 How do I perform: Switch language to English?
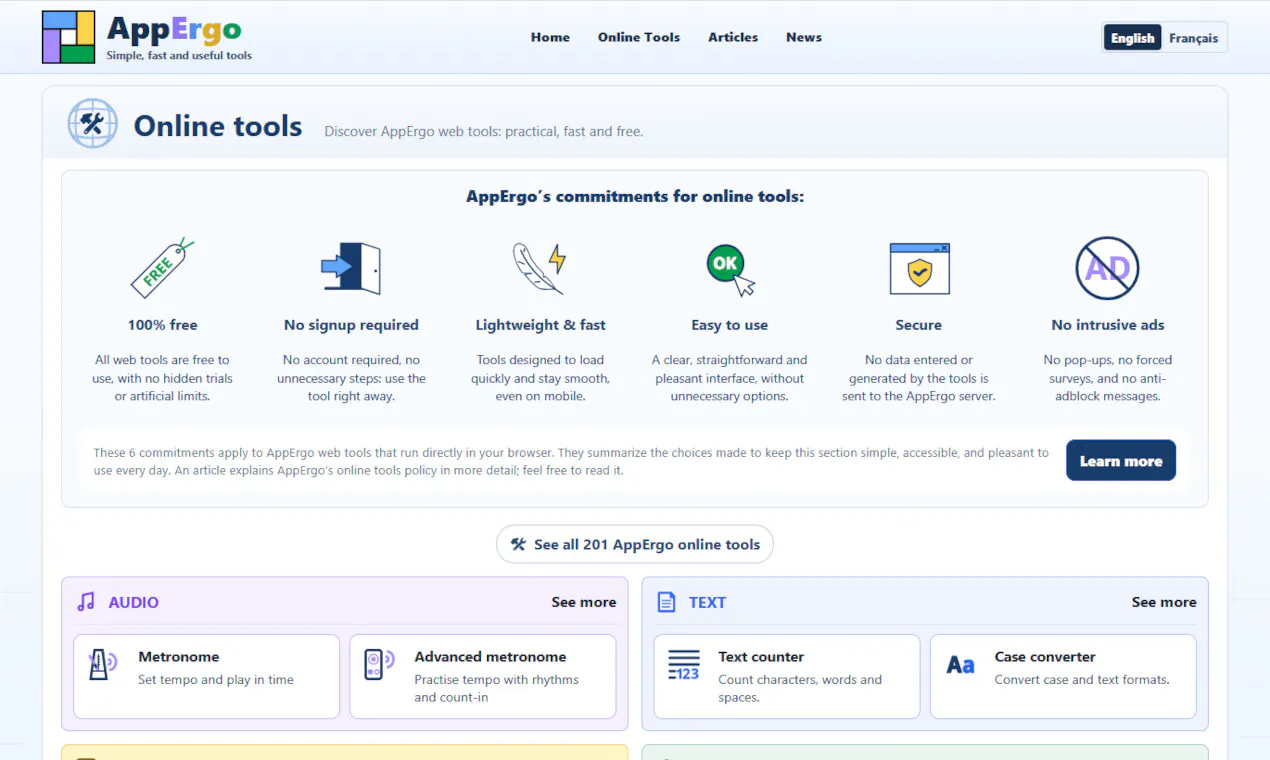1132,38
